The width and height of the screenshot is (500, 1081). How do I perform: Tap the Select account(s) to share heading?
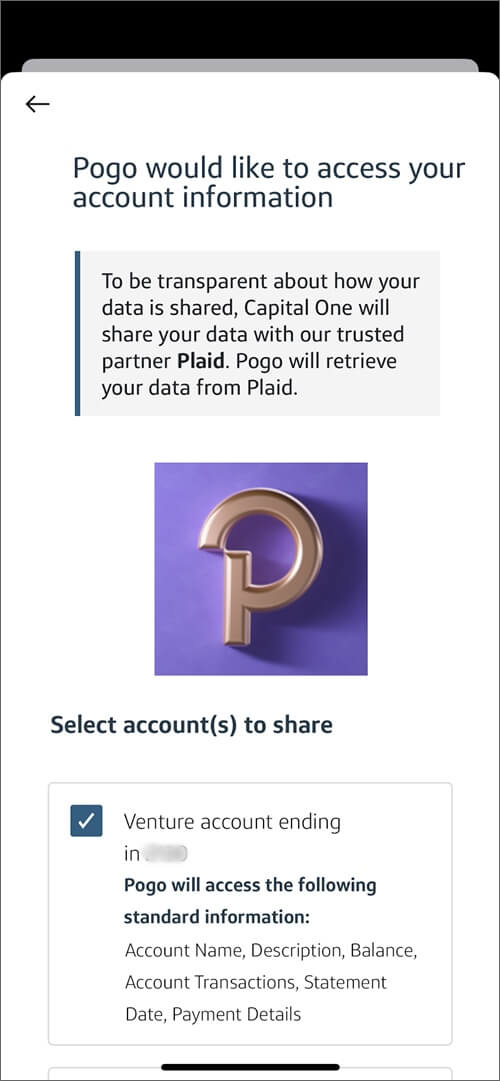click(191, 725)
